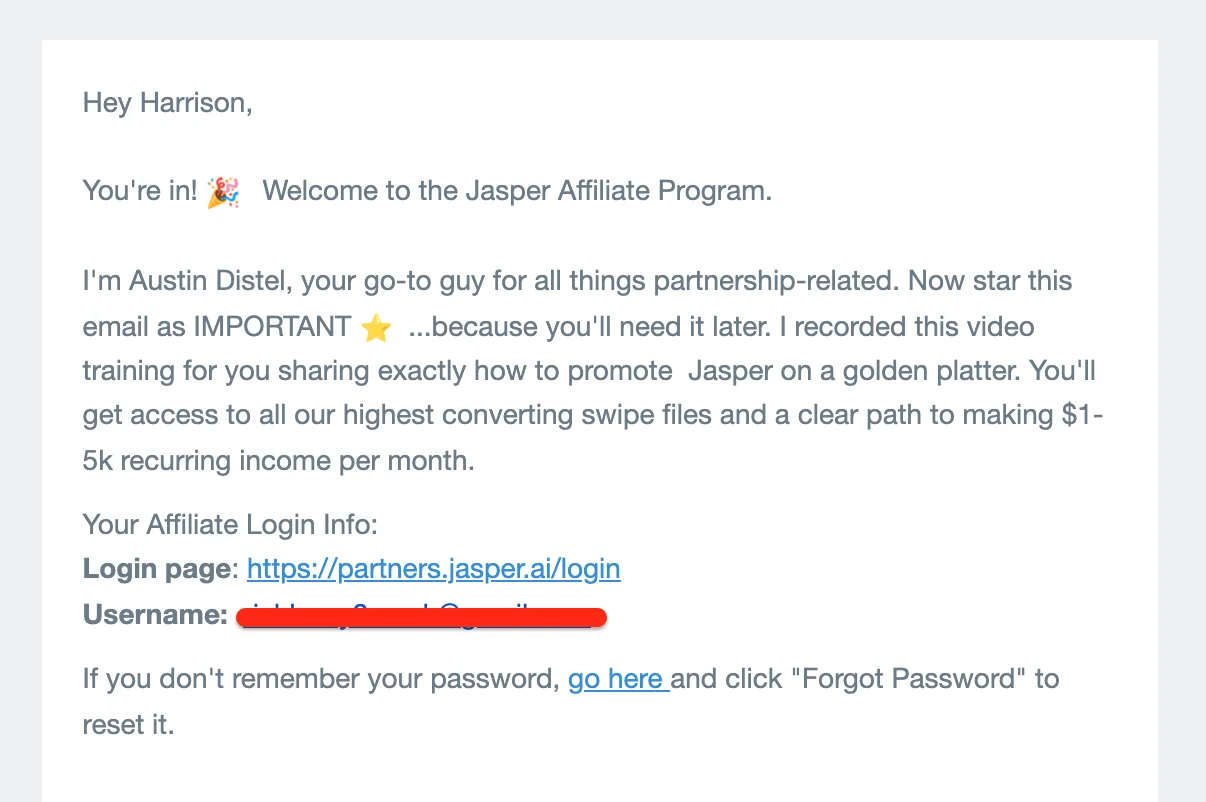Click the phrase "partnership-related" in the intro
Screen dimensions: 1206x802
point(776,281)
